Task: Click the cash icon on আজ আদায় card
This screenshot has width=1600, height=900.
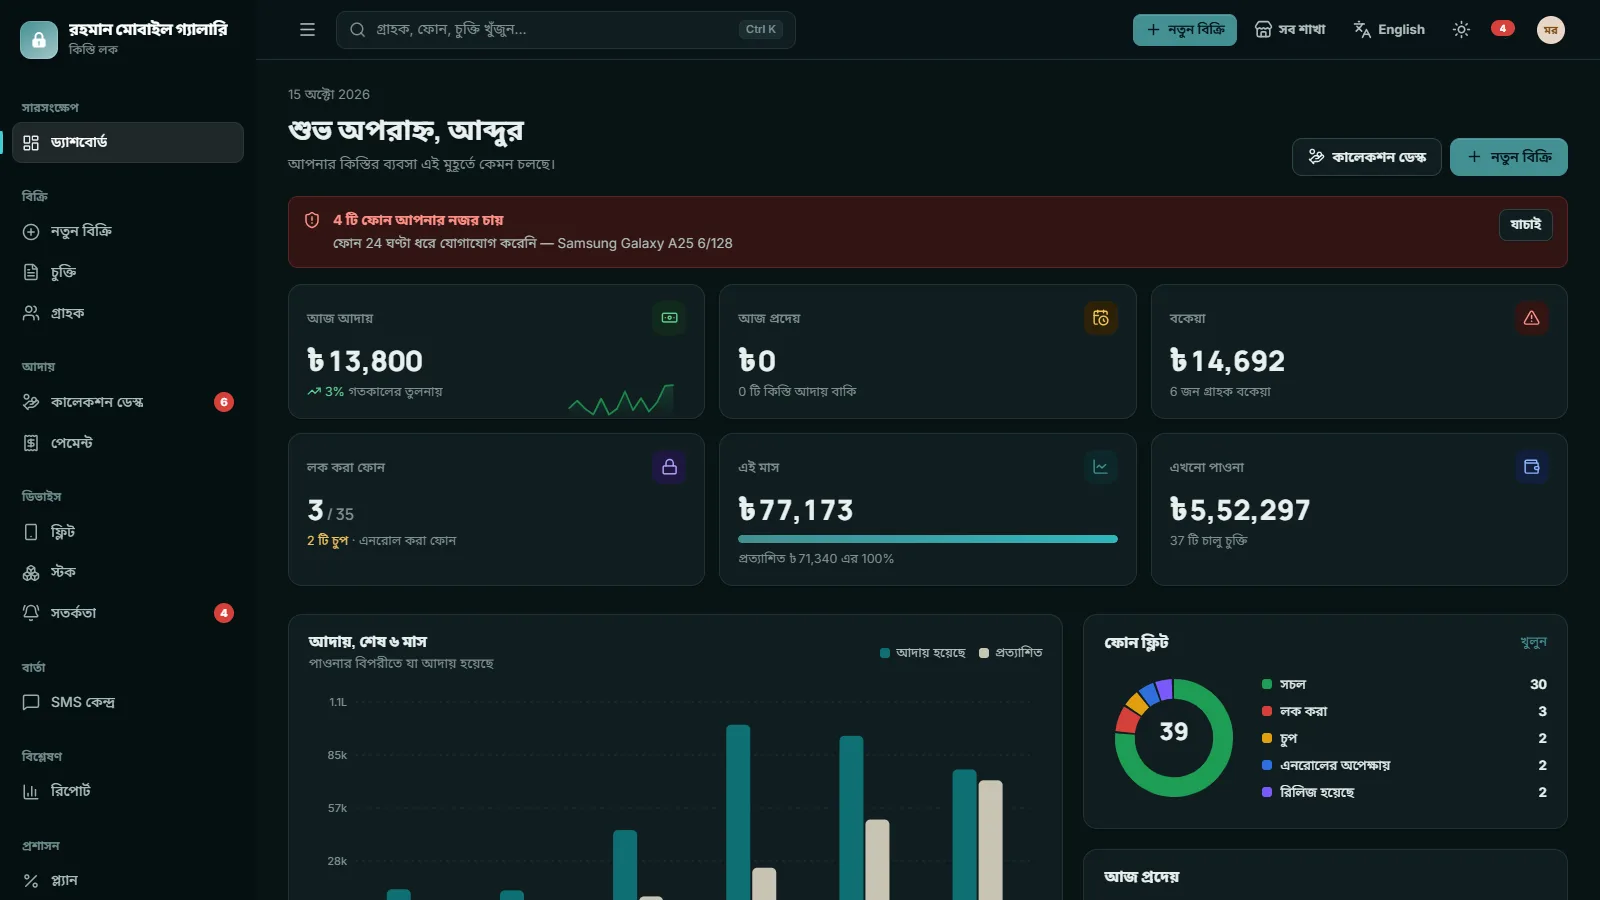Action: pyautogui.click(x=669, y=318)
